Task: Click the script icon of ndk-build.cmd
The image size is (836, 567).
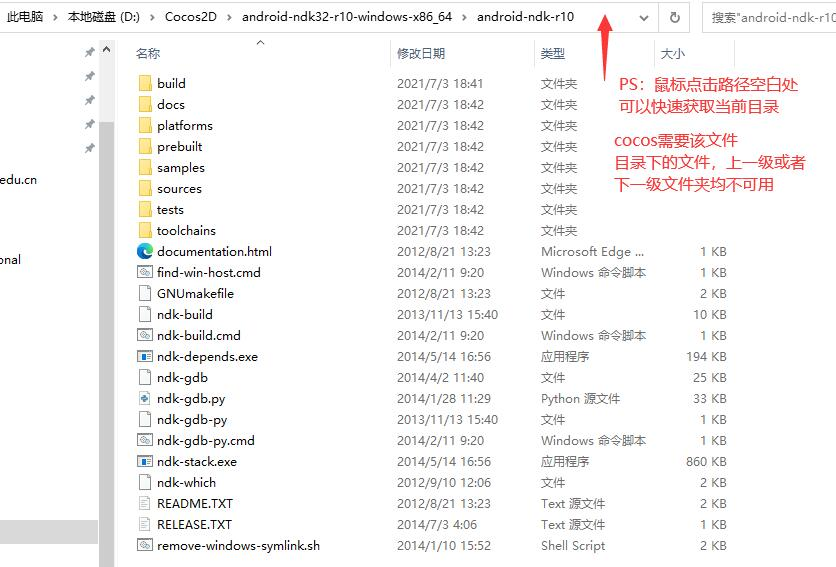Action: (145, 335)
